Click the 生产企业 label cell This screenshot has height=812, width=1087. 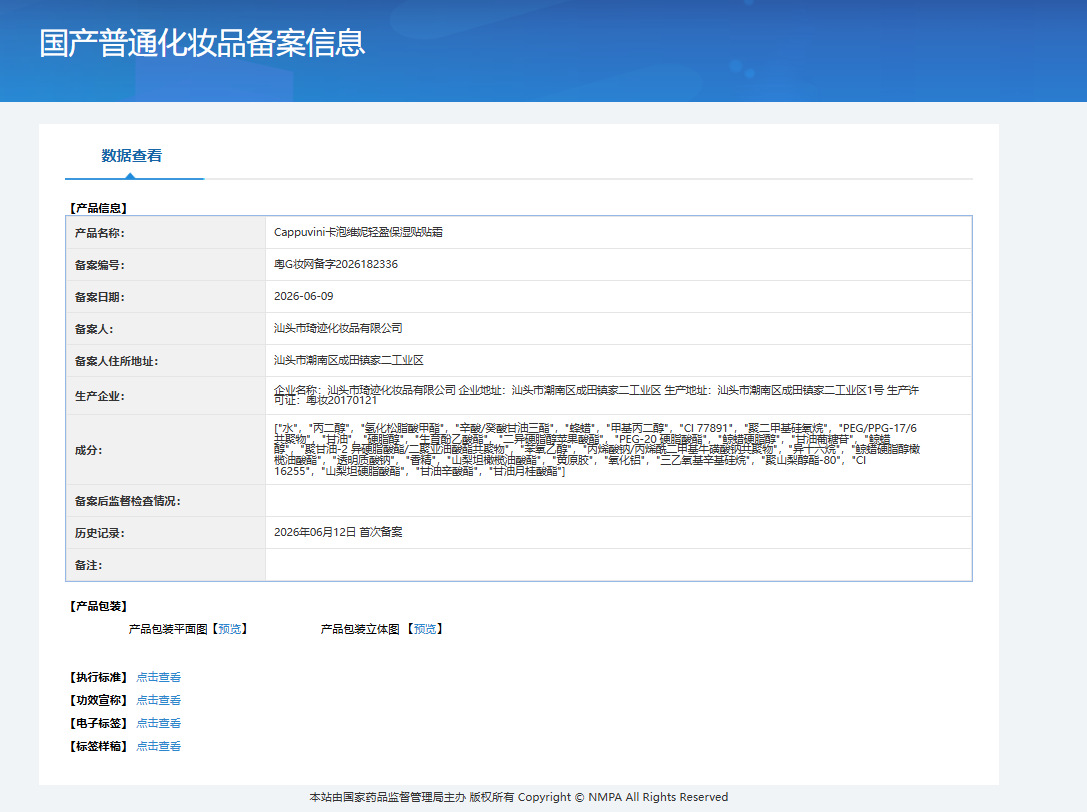pos(166,396)
